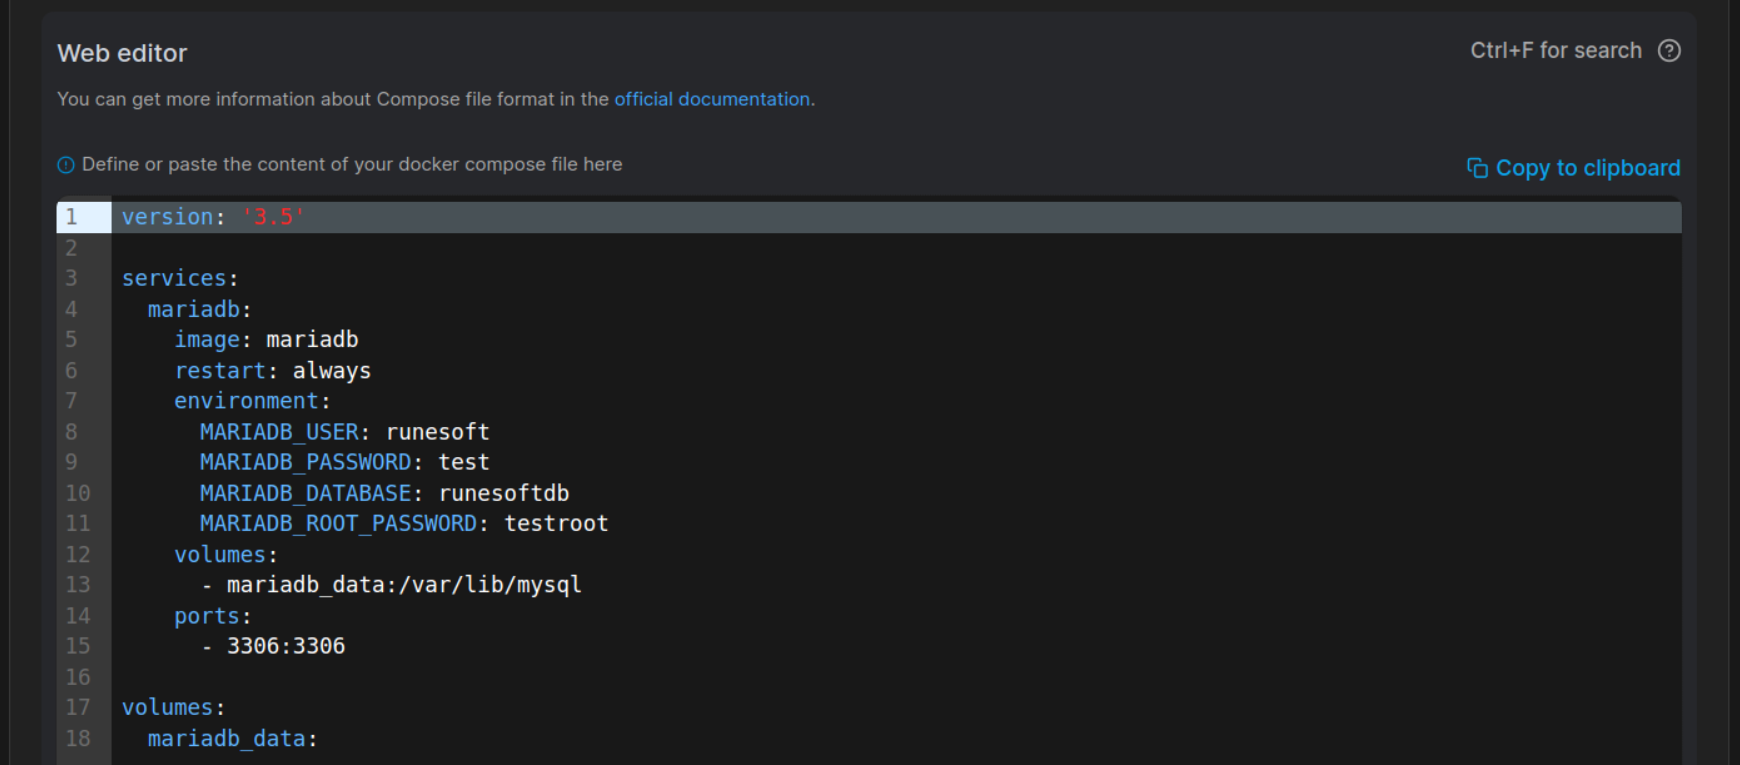
Task: Click the MARIADB_PASSWORD key on line 9
Action: coord(305,462)
